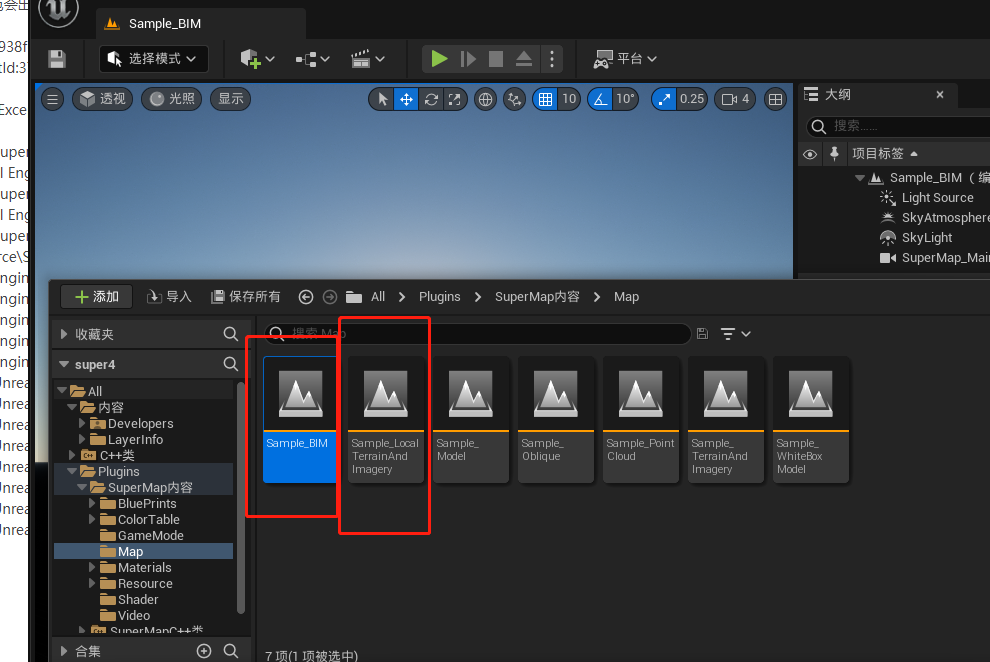Toggle surface snapping icon

(x=515, y=99)
